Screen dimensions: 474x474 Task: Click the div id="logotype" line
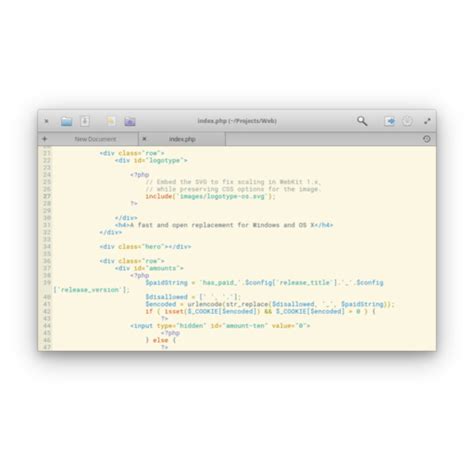pos(151,160)
